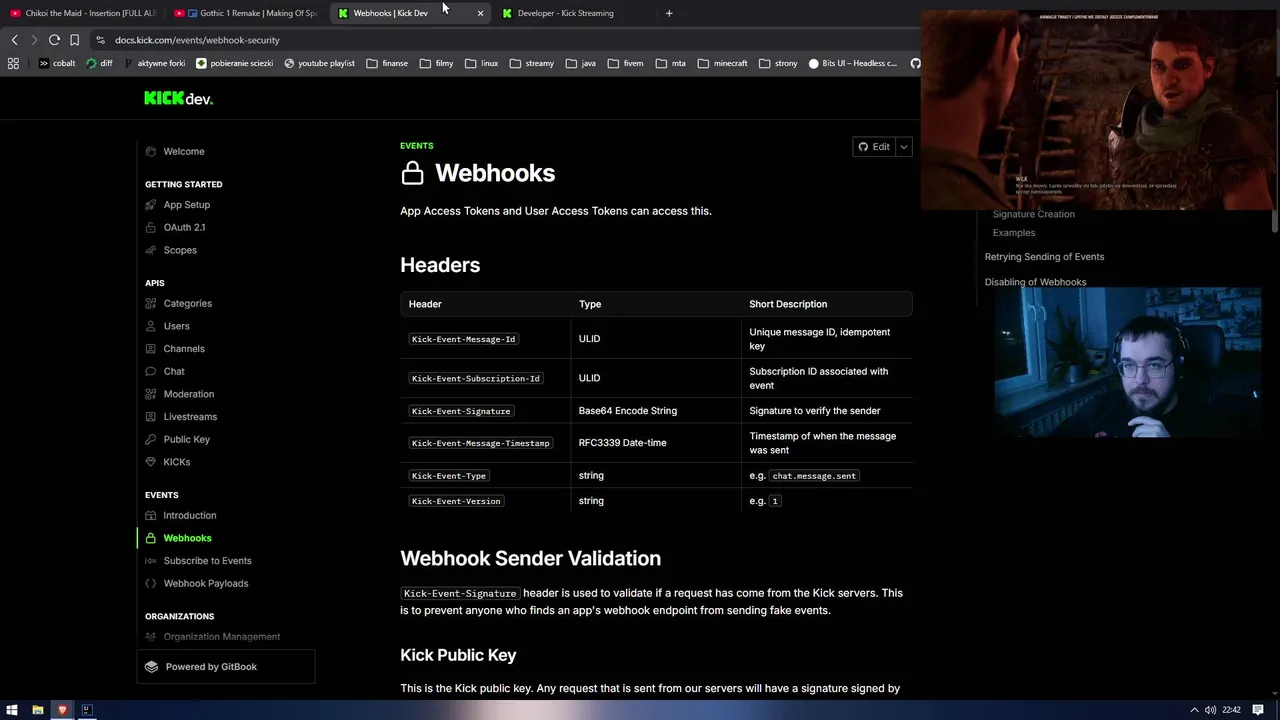Viewport: 1280px width, 720px height.
Task: Open the notification center icon
Action: tap(1258, 710)
